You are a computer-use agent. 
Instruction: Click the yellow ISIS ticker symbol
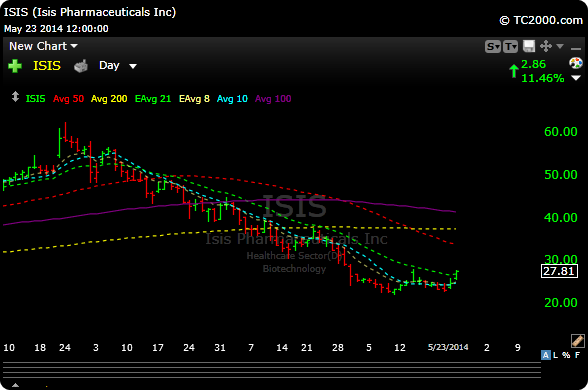pyautogui.click(x=47, y=66)
